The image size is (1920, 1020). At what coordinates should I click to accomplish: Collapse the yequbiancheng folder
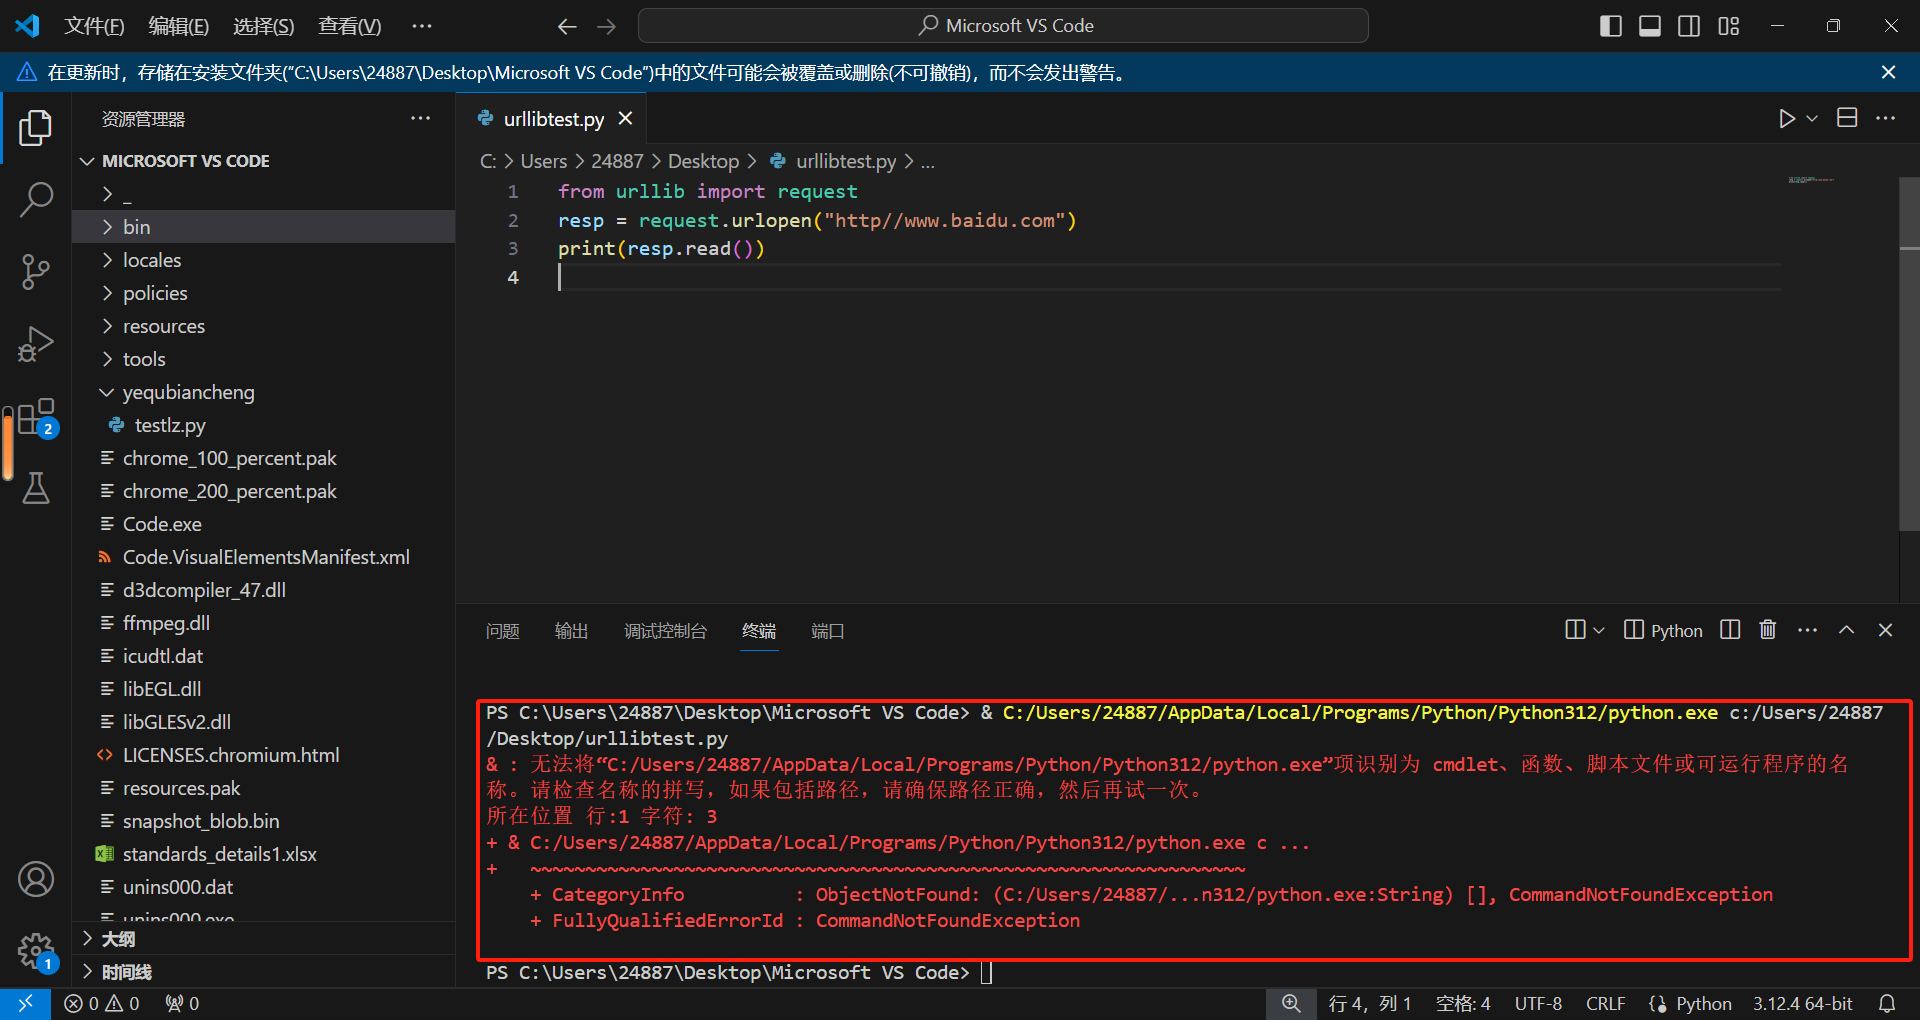[x=263, y=392]
